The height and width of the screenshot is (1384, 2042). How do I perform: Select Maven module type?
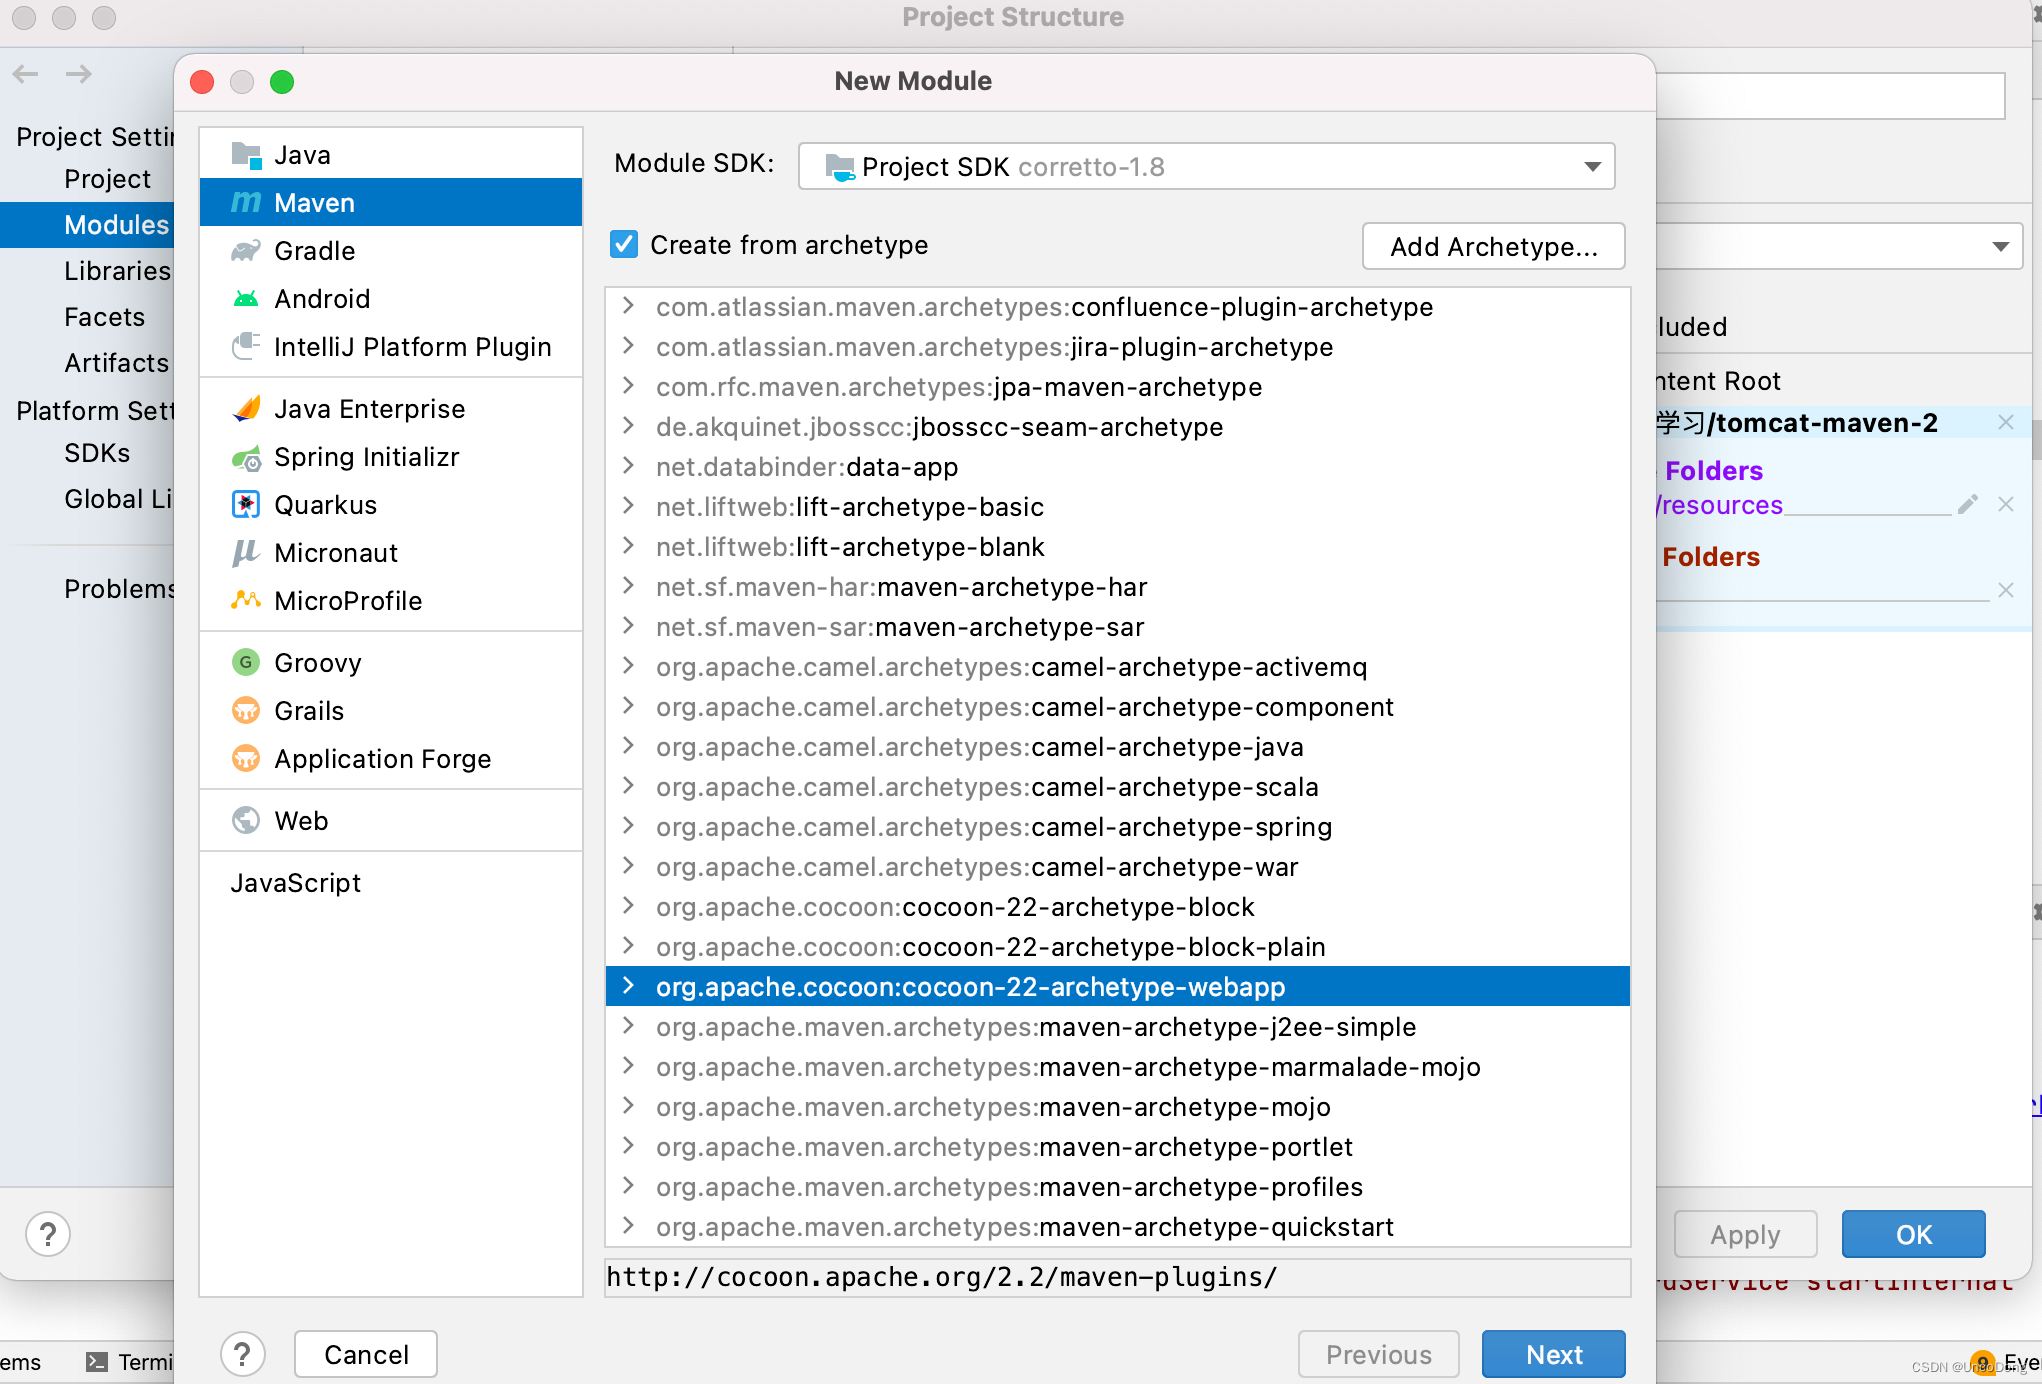(x=391, y=203)
